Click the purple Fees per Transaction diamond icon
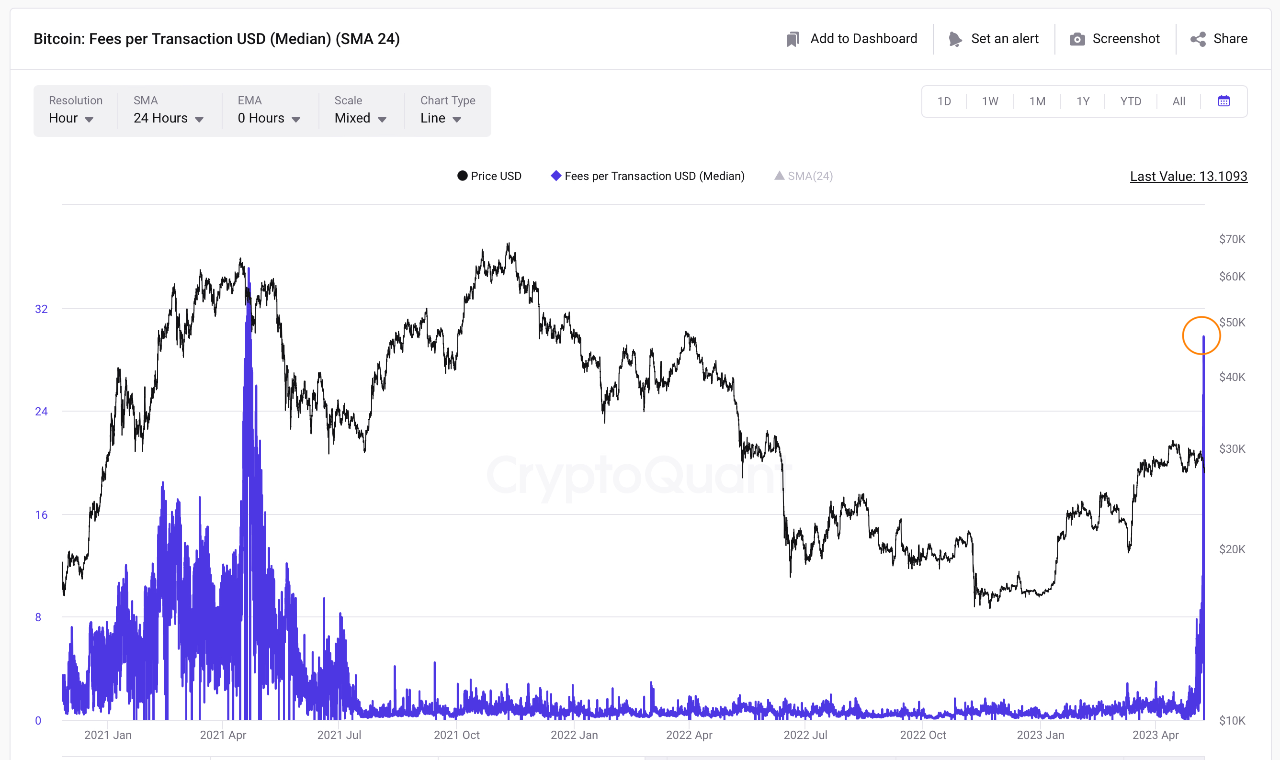 tap(555, 175)
